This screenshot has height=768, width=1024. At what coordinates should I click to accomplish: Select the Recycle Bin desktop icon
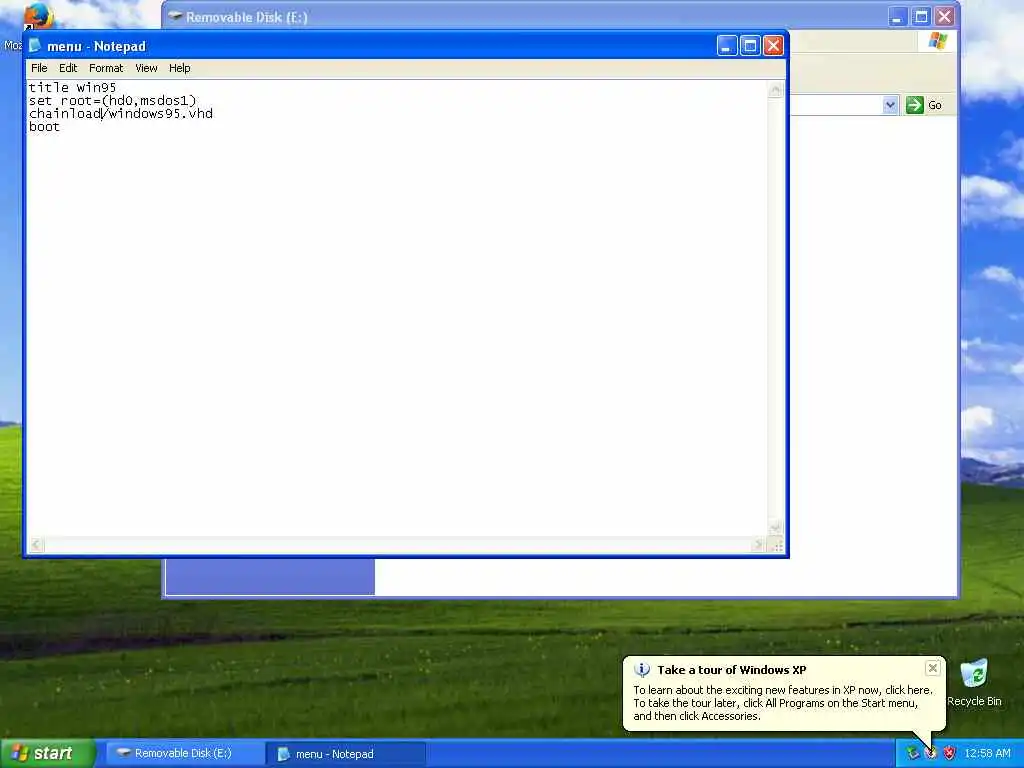pos(974,683)
